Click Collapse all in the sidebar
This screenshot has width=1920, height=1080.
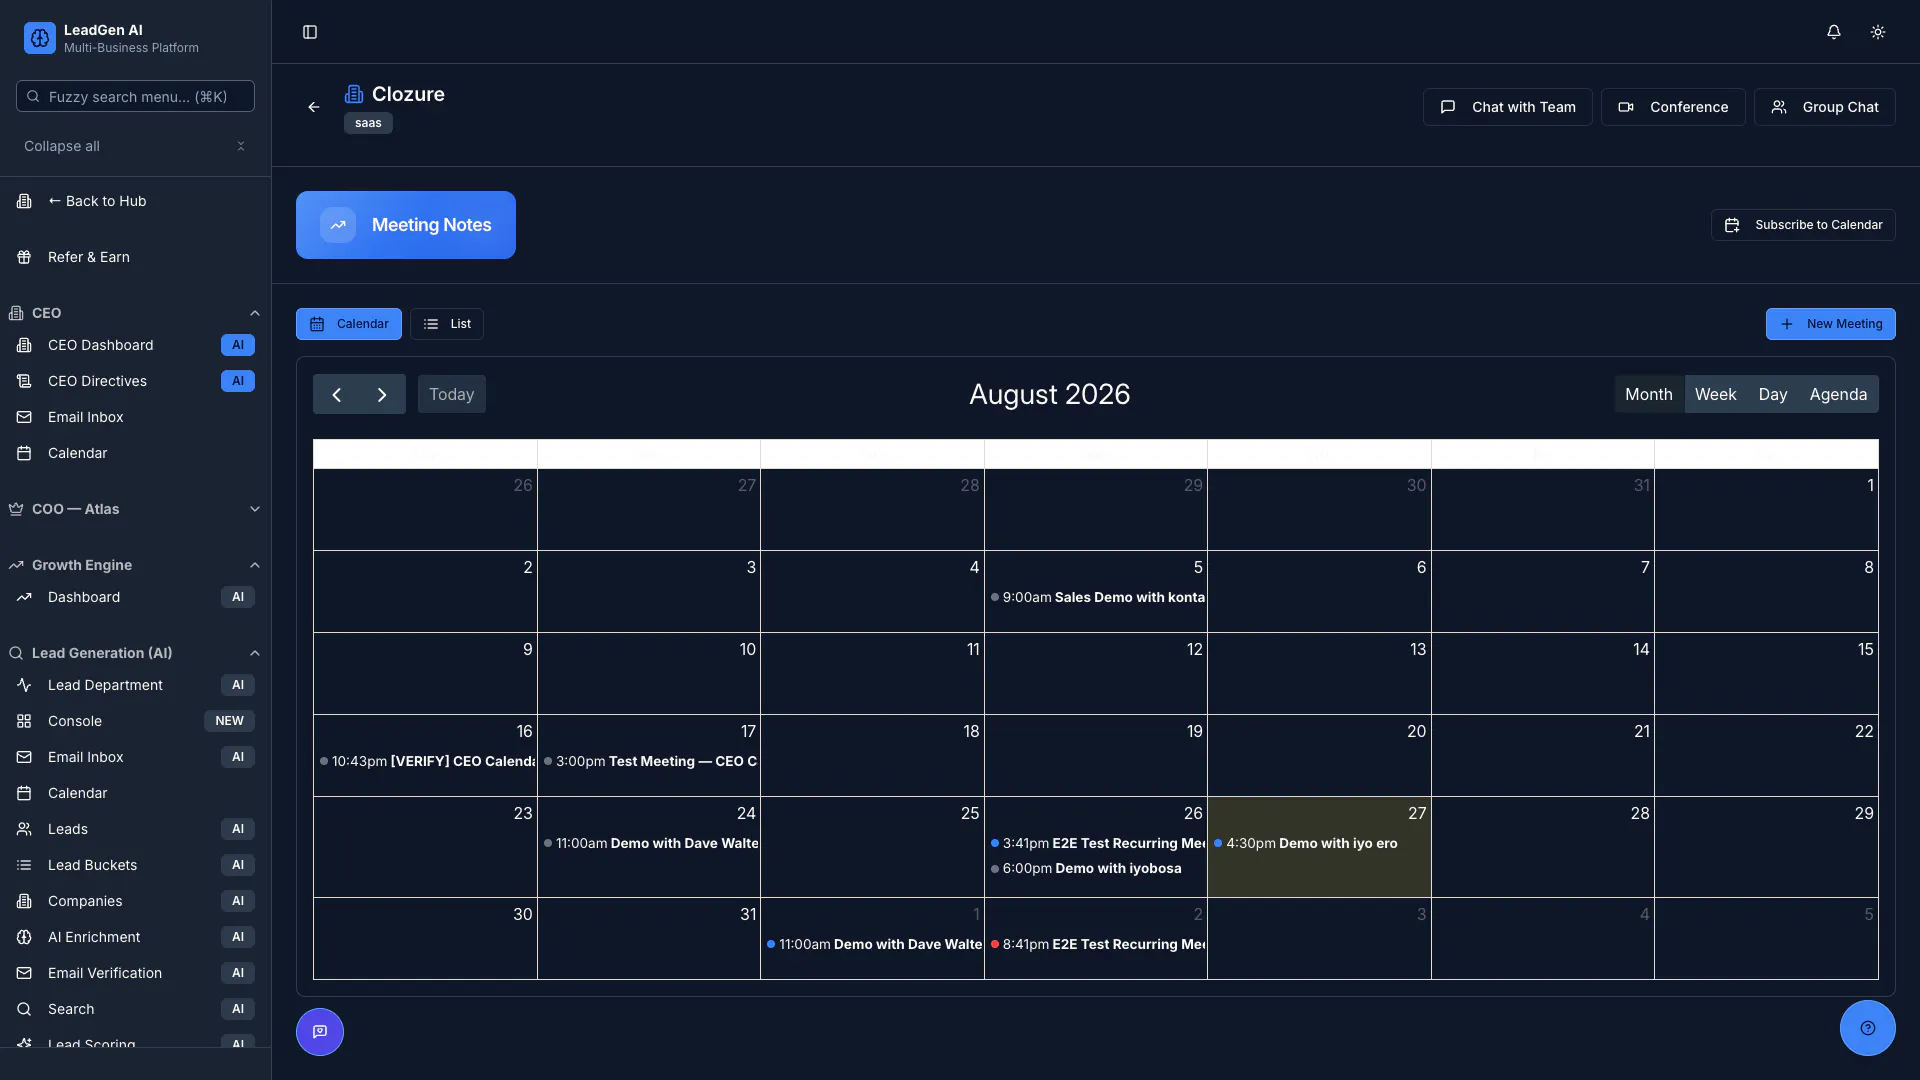135,146
